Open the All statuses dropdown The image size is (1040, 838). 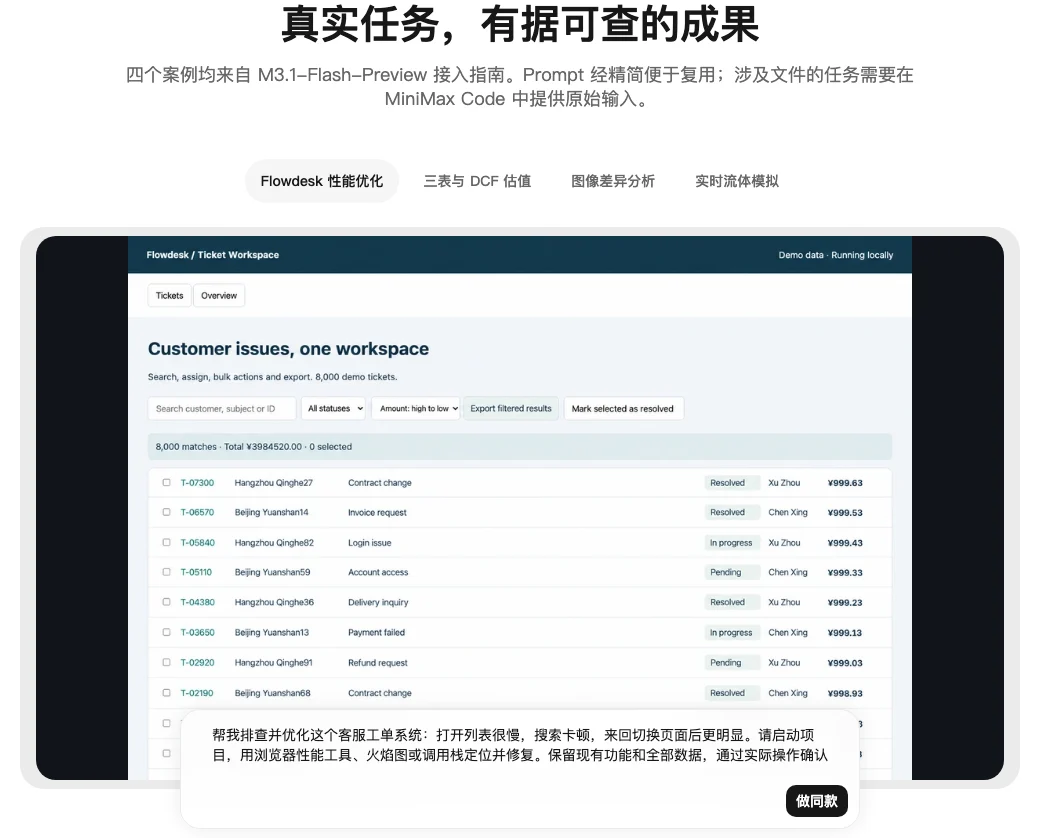334,409
